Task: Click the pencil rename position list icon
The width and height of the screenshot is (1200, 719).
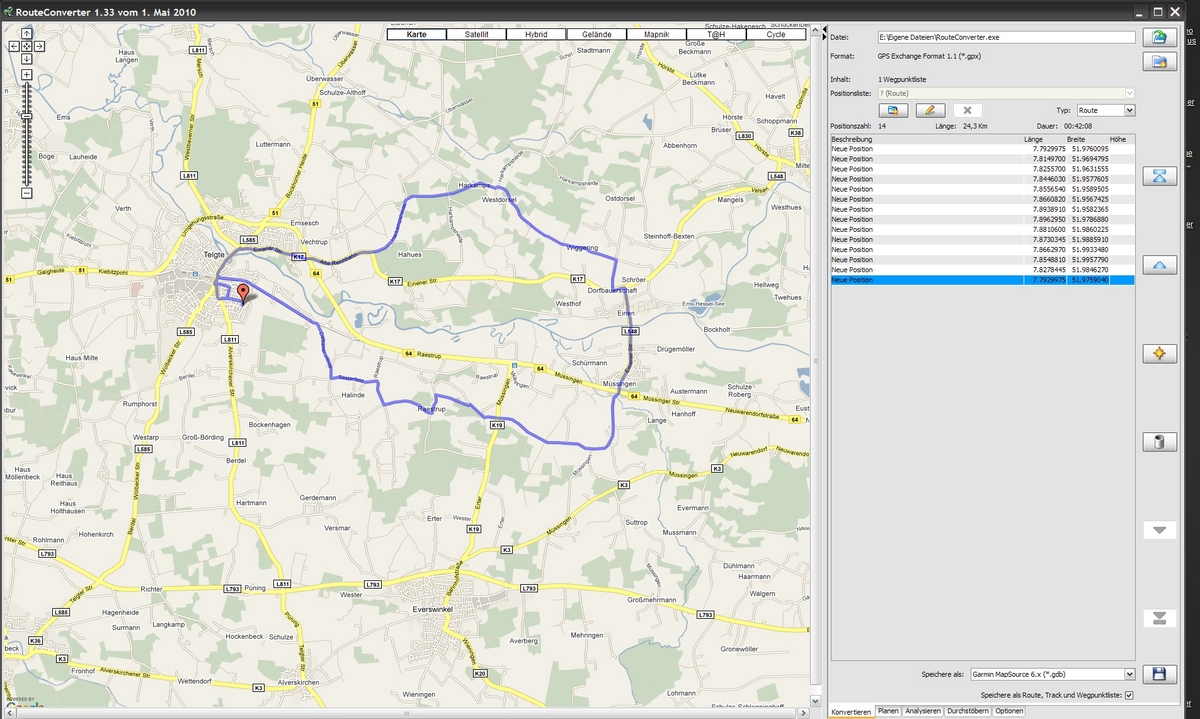Action: (929, 110)
